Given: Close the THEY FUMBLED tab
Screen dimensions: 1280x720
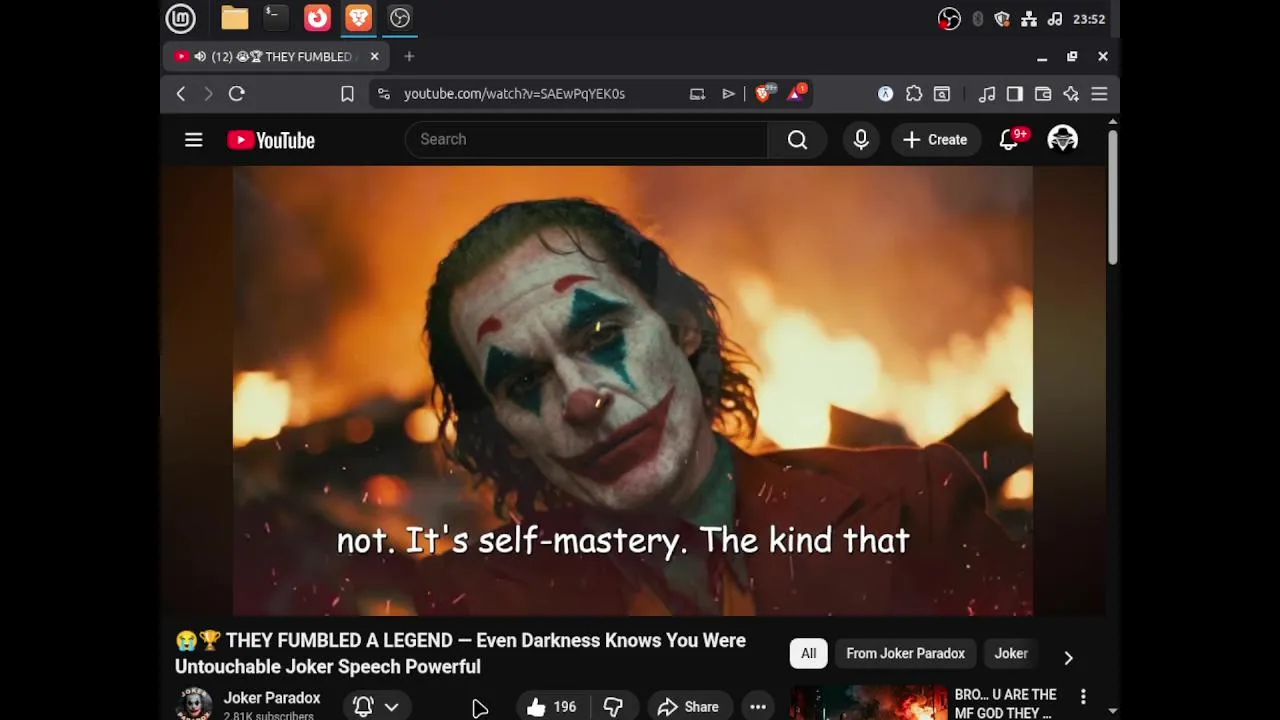Looking at the screenshot, I should 375,57.
